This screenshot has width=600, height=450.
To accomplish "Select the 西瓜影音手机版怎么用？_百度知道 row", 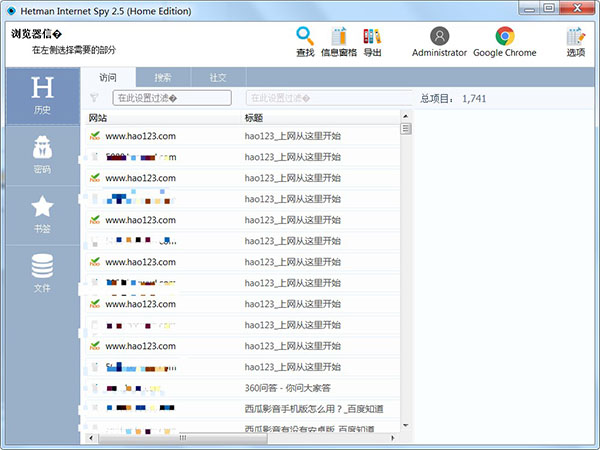I will point(243,409).
